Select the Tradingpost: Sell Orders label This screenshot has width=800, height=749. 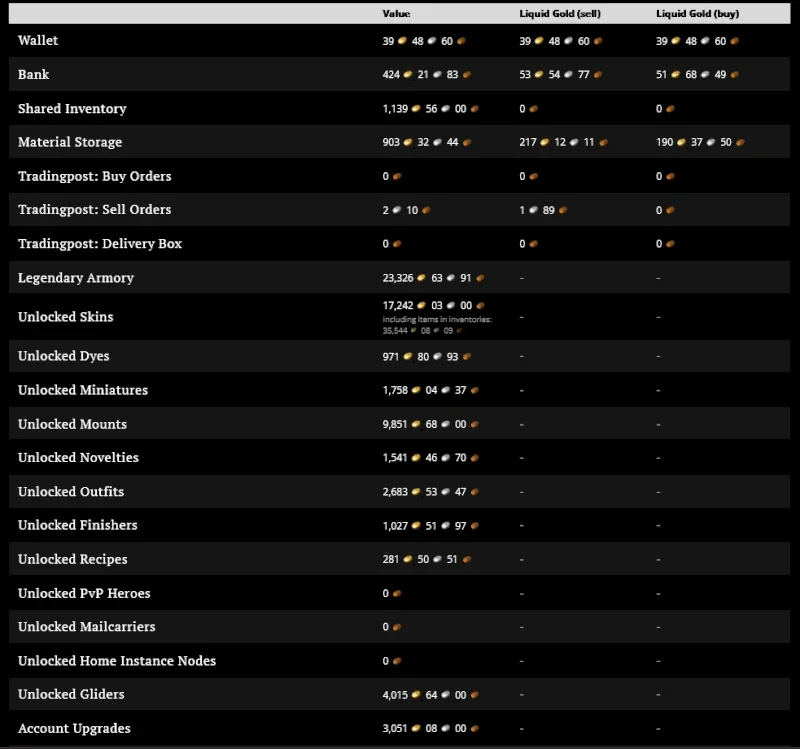tap(94, 210)
